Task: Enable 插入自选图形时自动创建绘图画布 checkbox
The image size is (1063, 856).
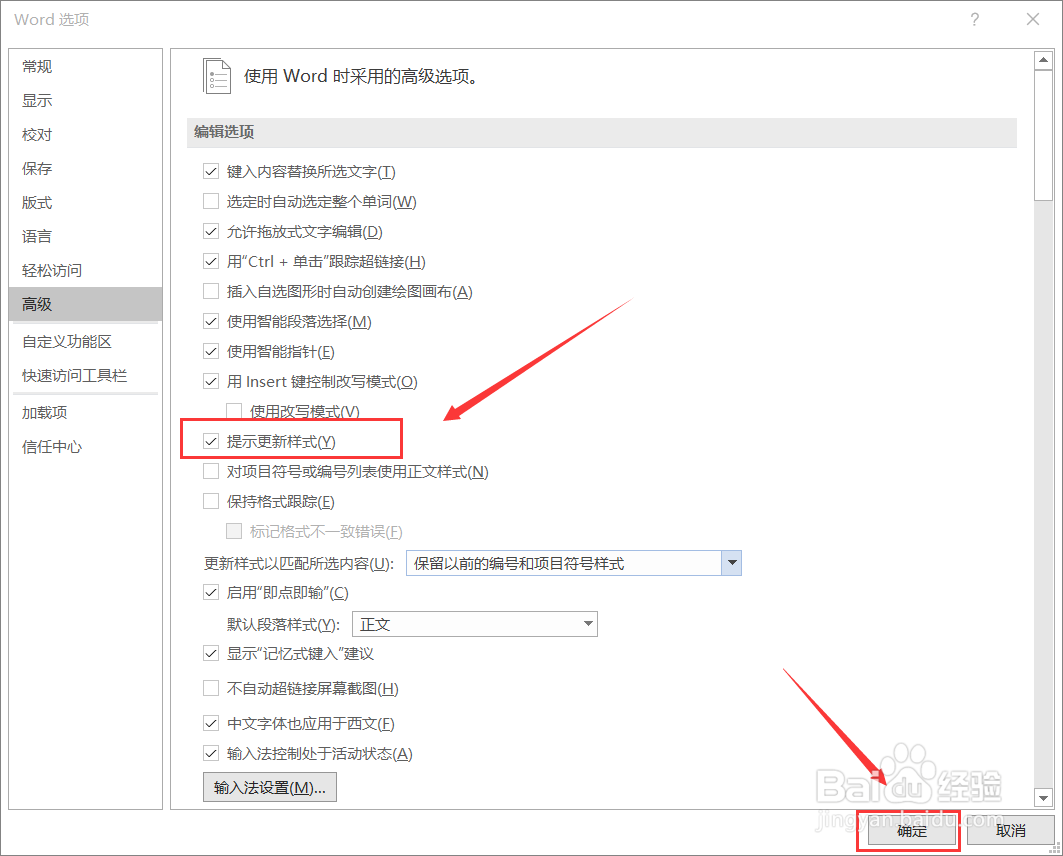Action: [x=211, y=291]
